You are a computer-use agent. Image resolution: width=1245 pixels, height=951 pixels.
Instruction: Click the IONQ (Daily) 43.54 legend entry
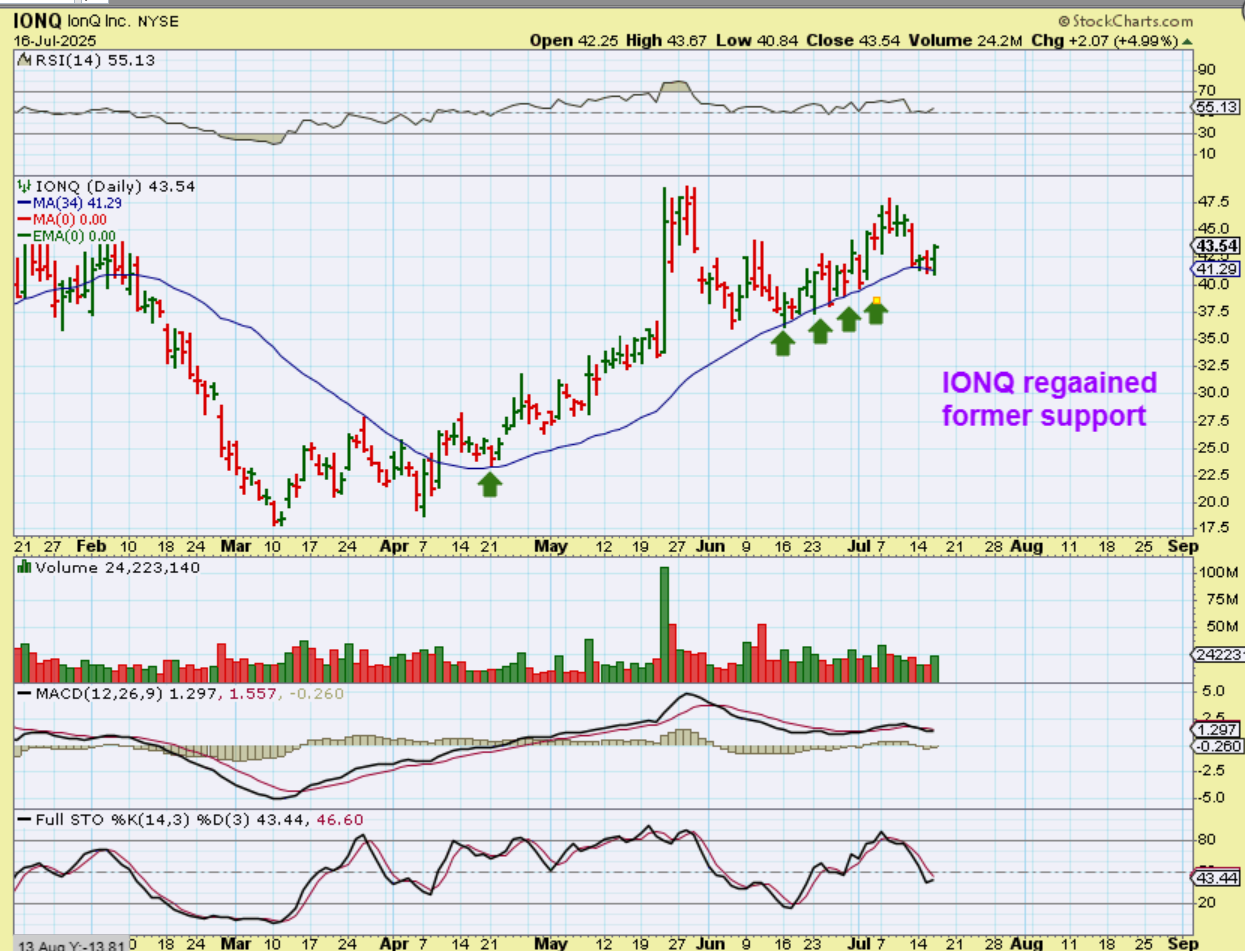pos(108,186)
